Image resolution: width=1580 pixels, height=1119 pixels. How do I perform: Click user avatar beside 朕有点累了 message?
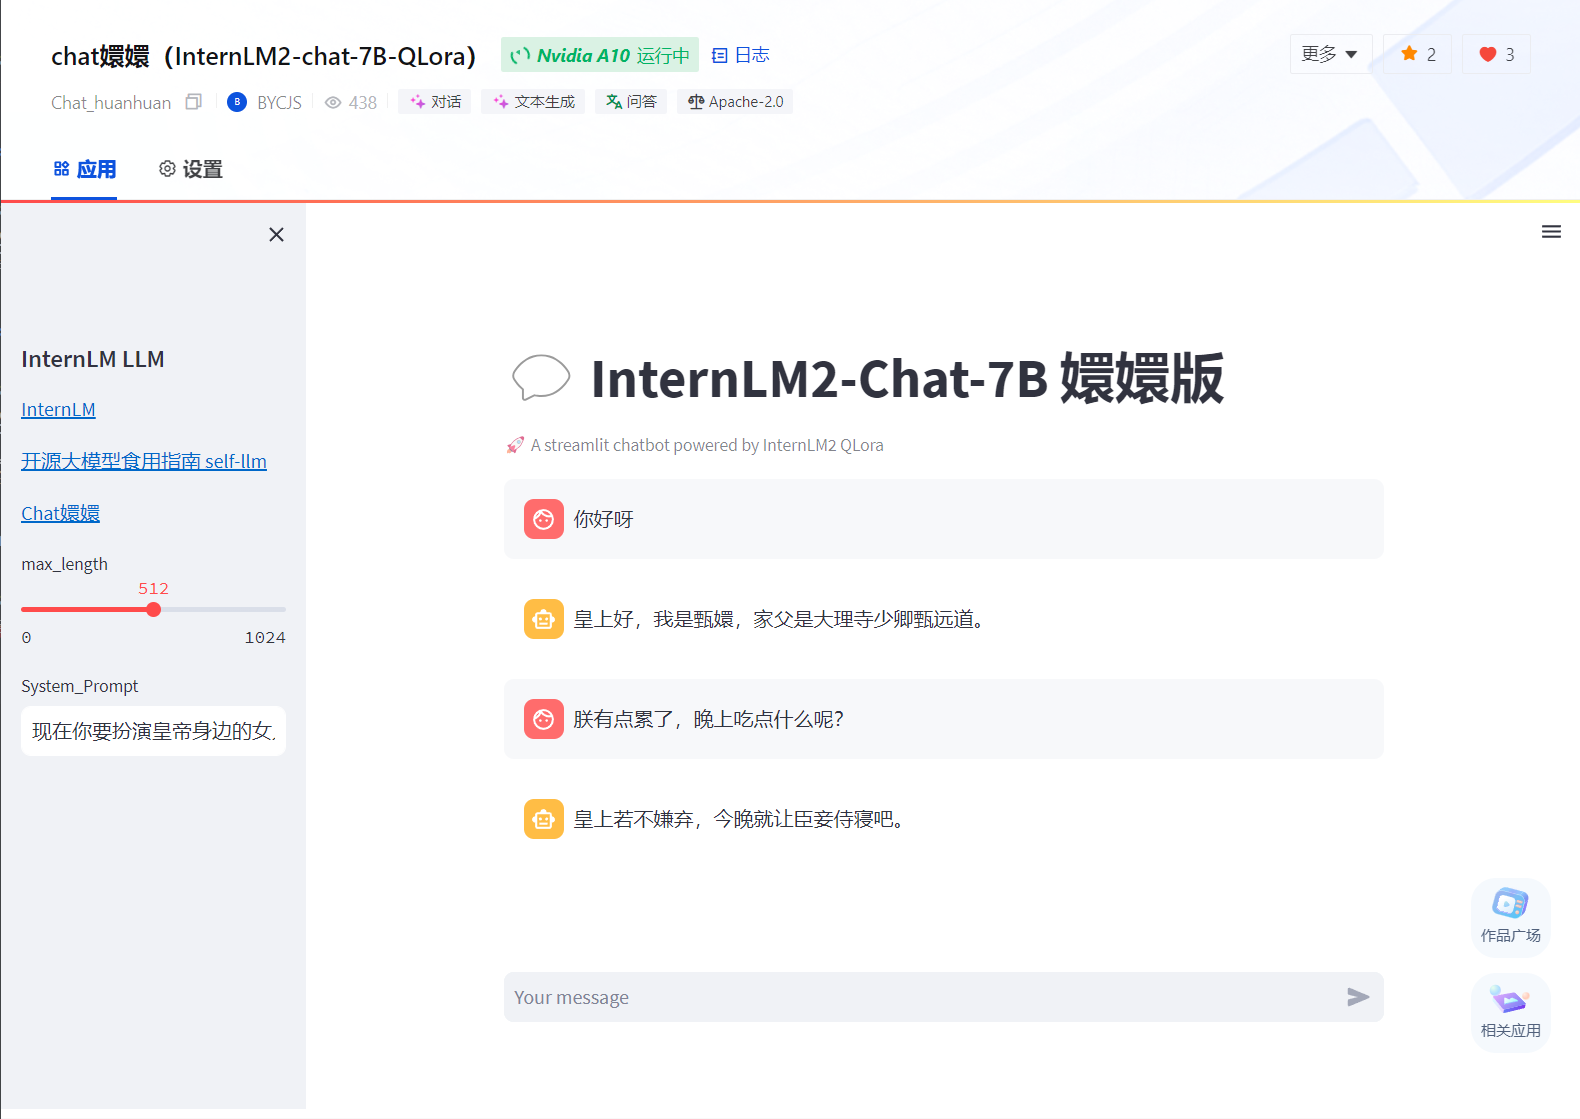point(544,719)
